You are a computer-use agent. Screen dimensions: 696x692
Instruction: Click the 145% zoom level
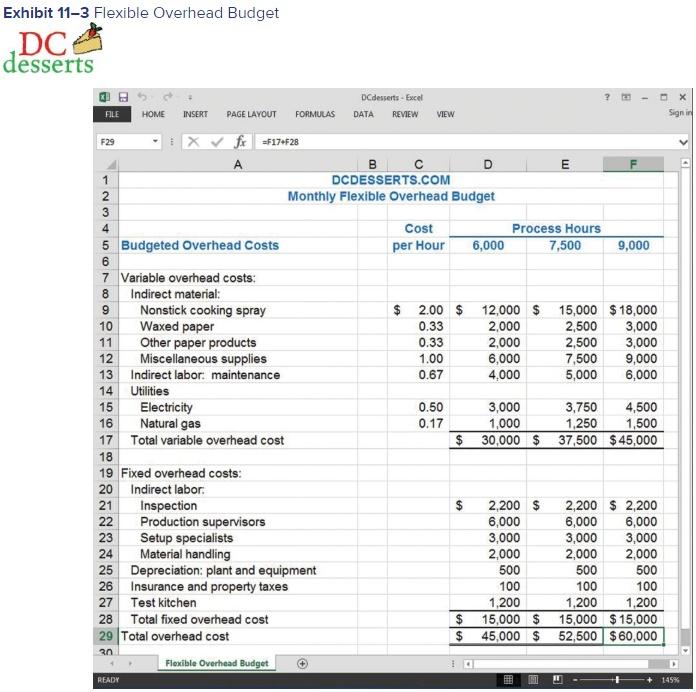(670, 680)
